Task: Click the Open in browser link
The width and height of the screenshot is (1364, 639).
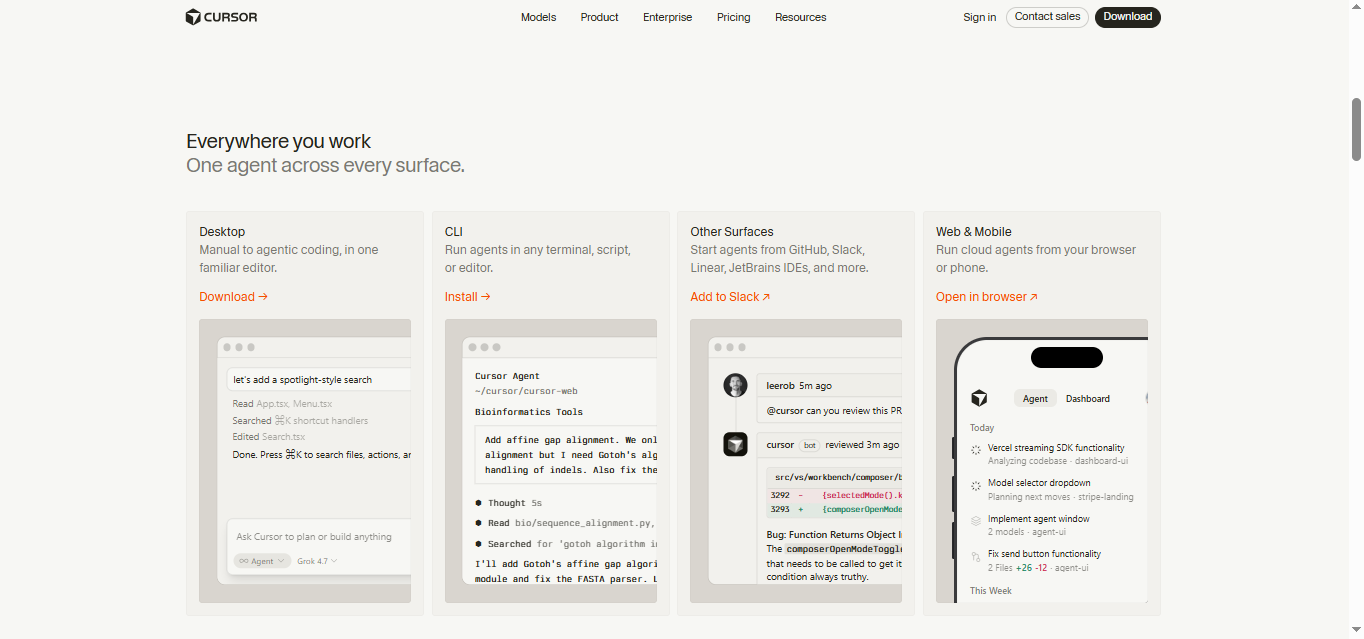Action: pyautogui.click(x=986, y=297)
